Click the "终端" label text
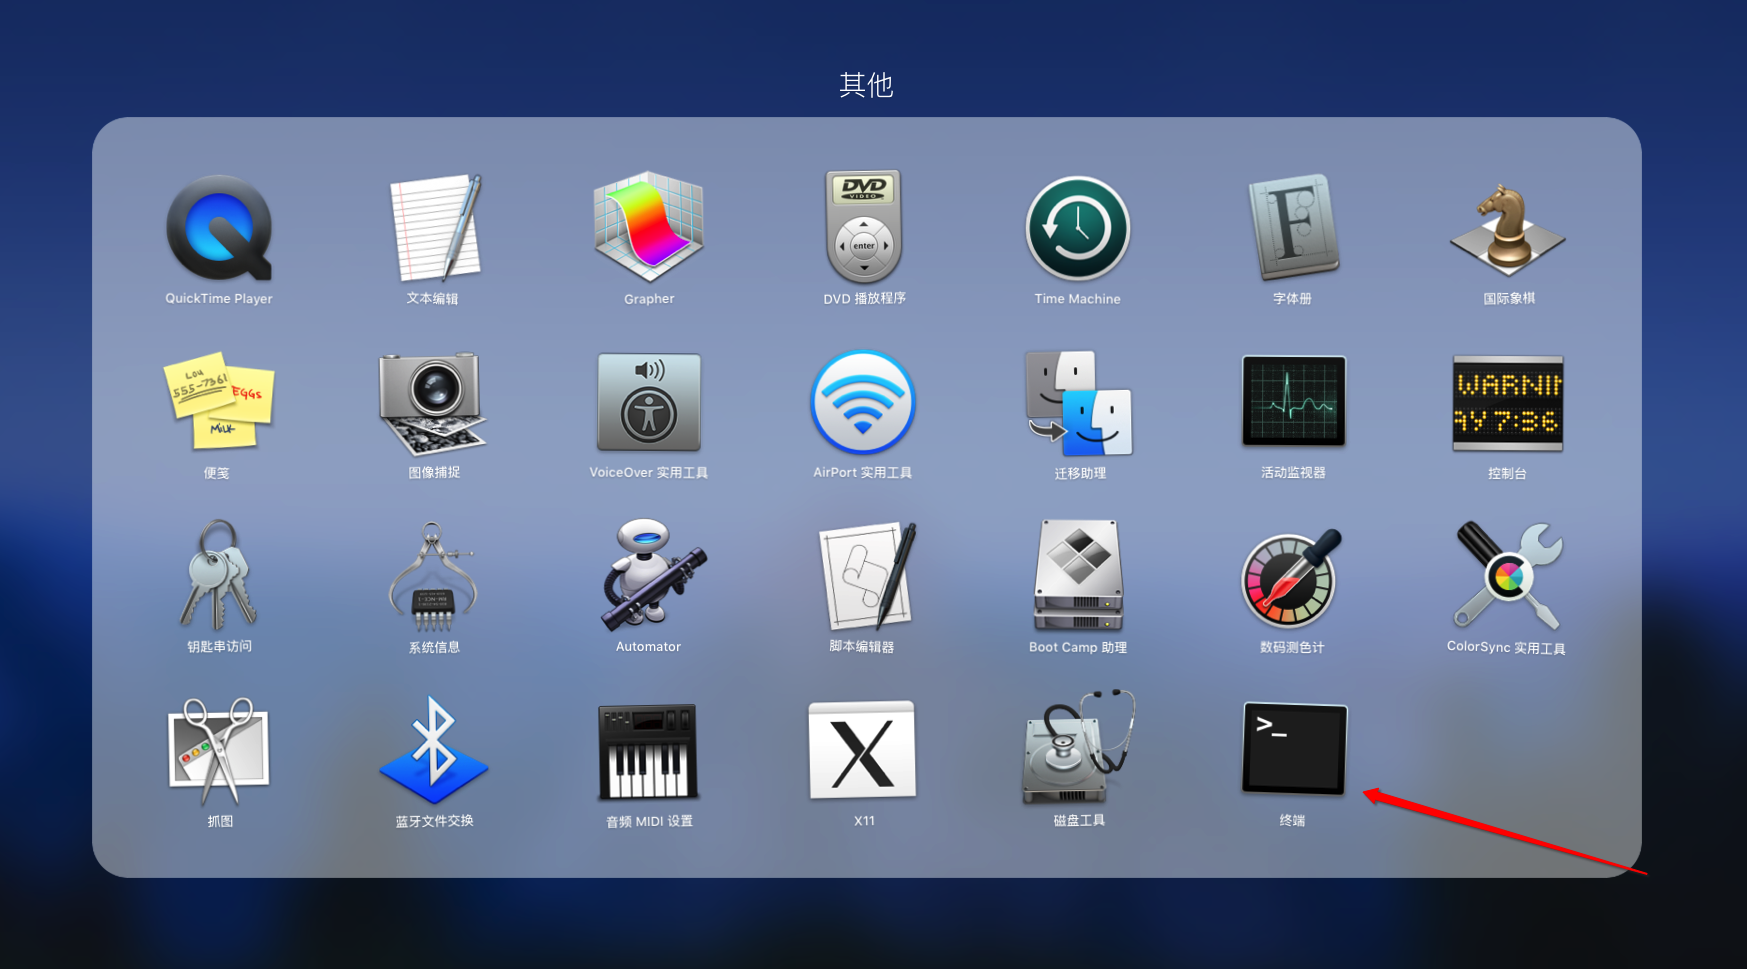Image resolution: width=1747 pixels, height=969 pixels. 1292,820
